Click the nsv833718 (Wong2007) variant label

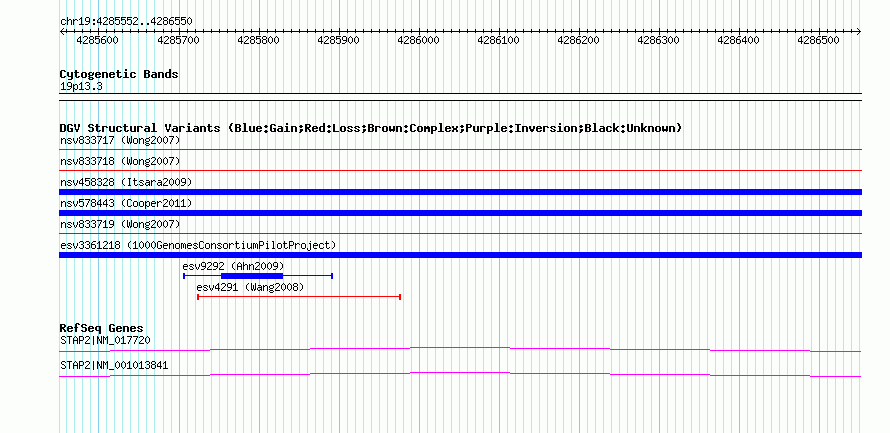[x=120, y=161]
